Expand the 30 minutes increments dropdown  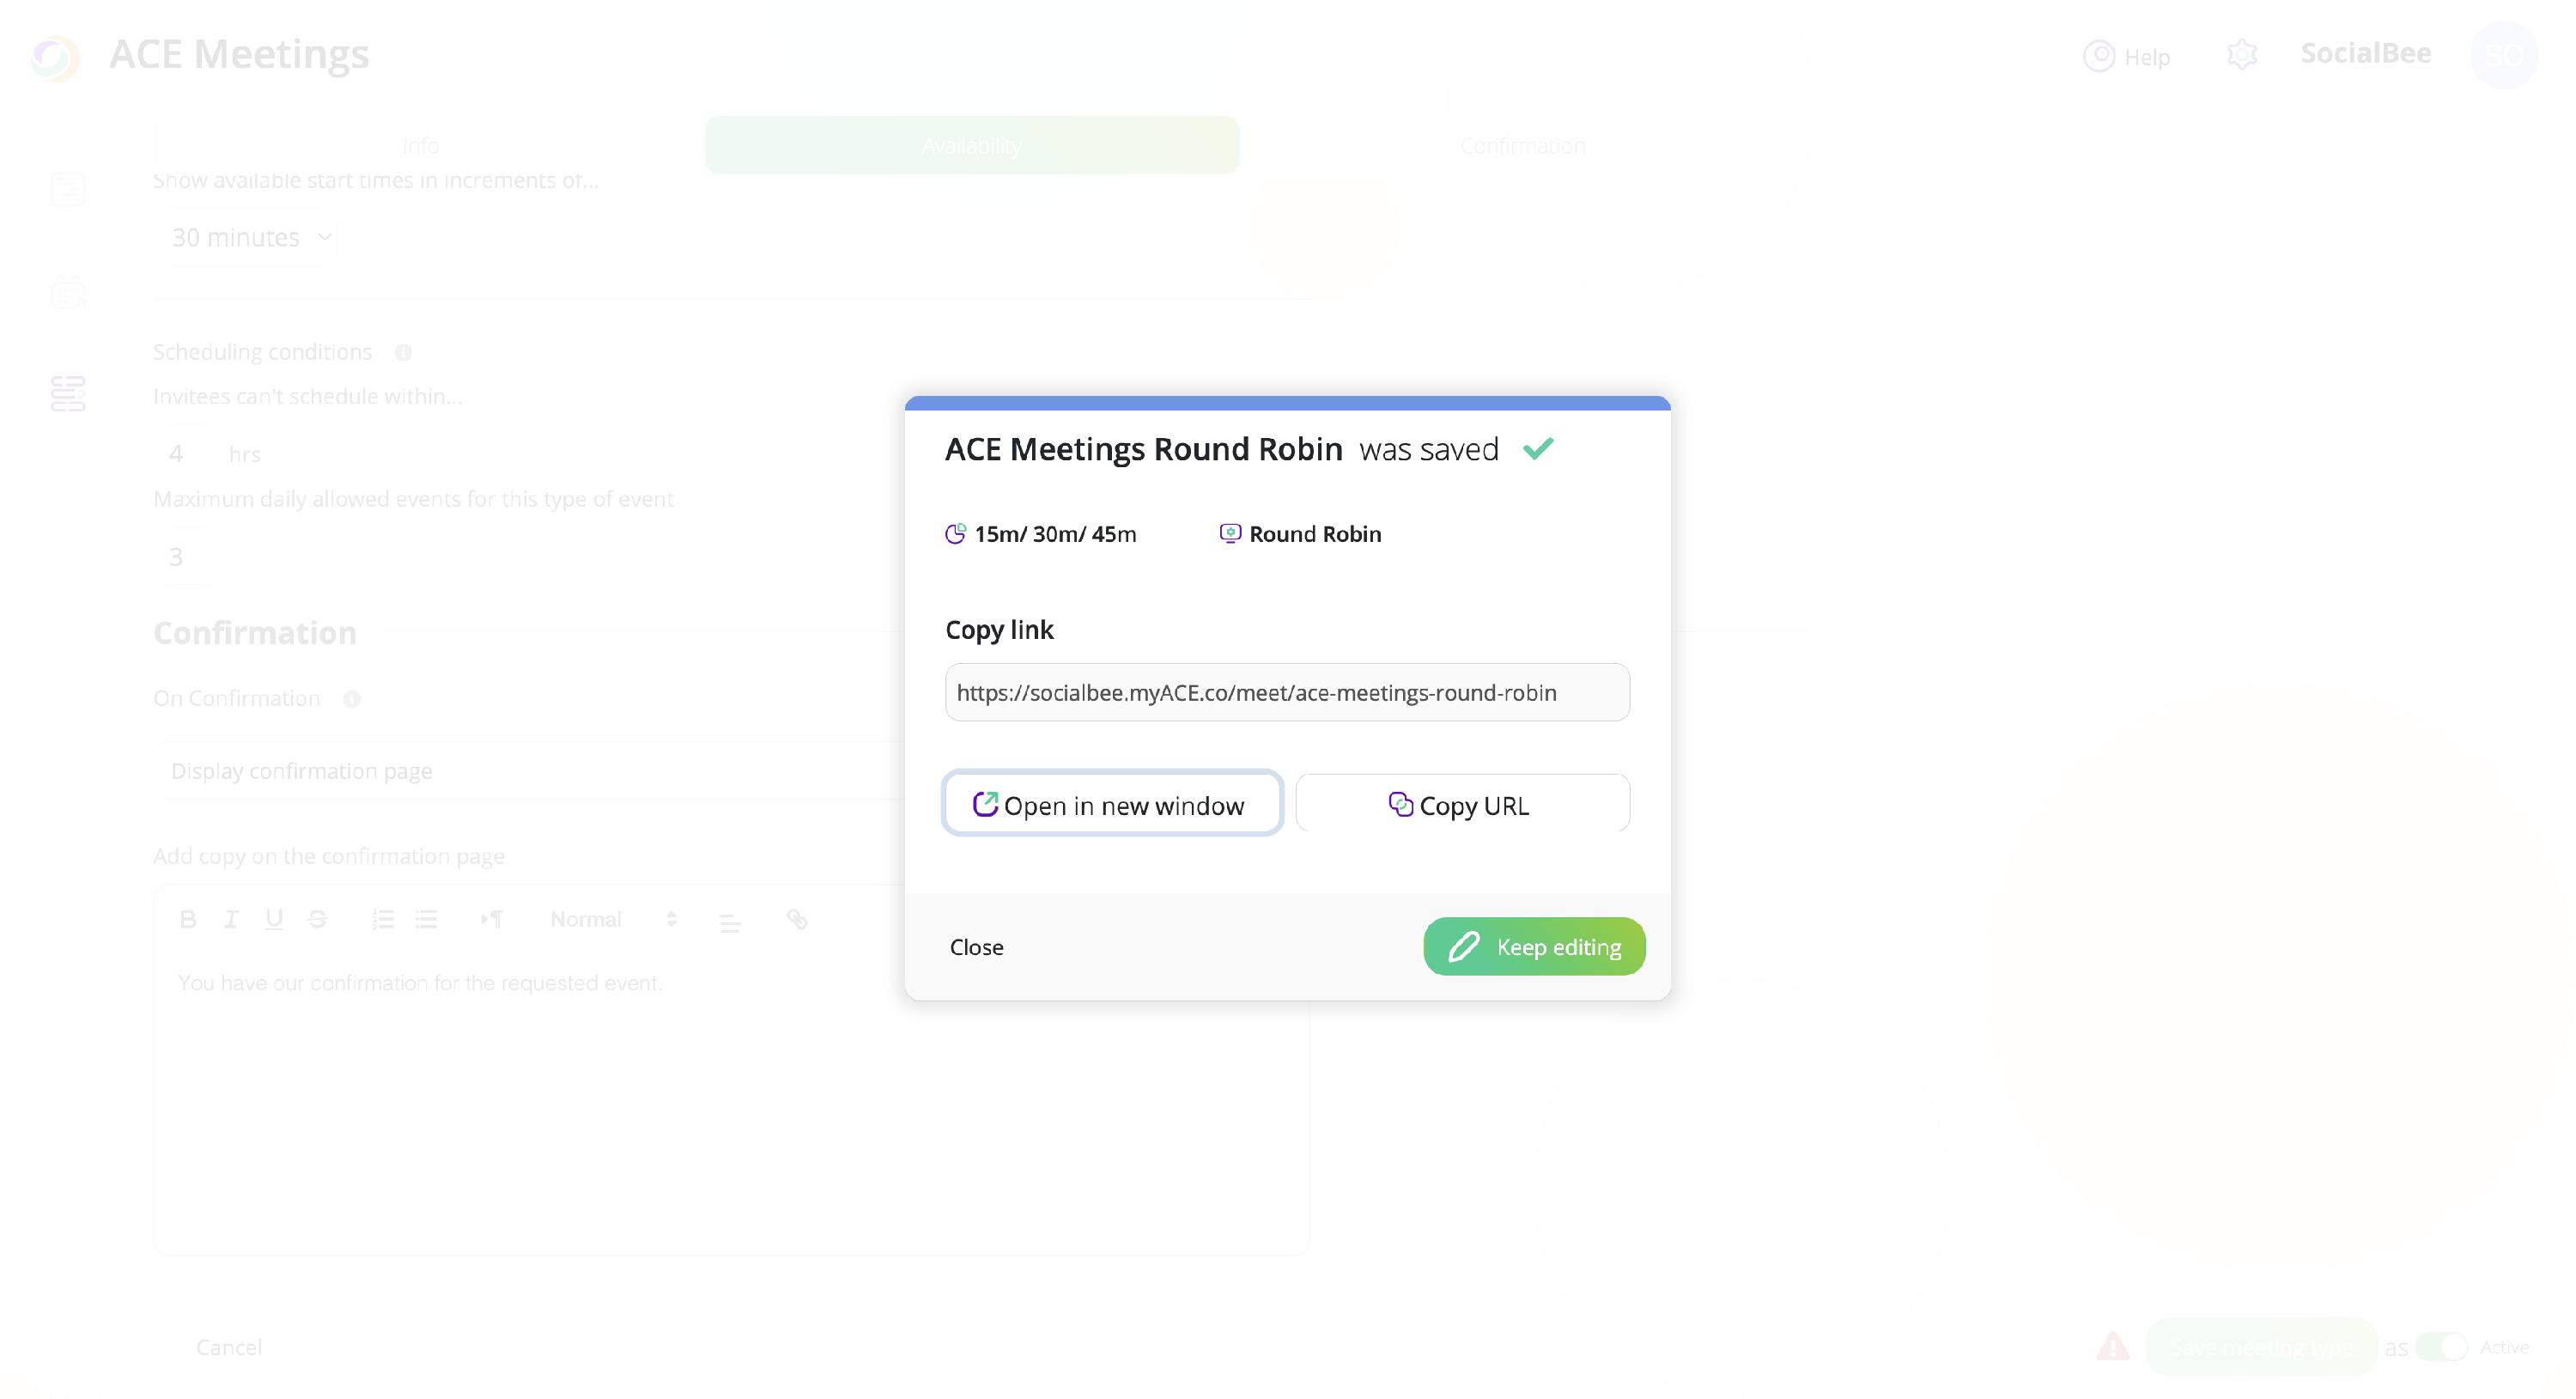[x=246, y=238]
